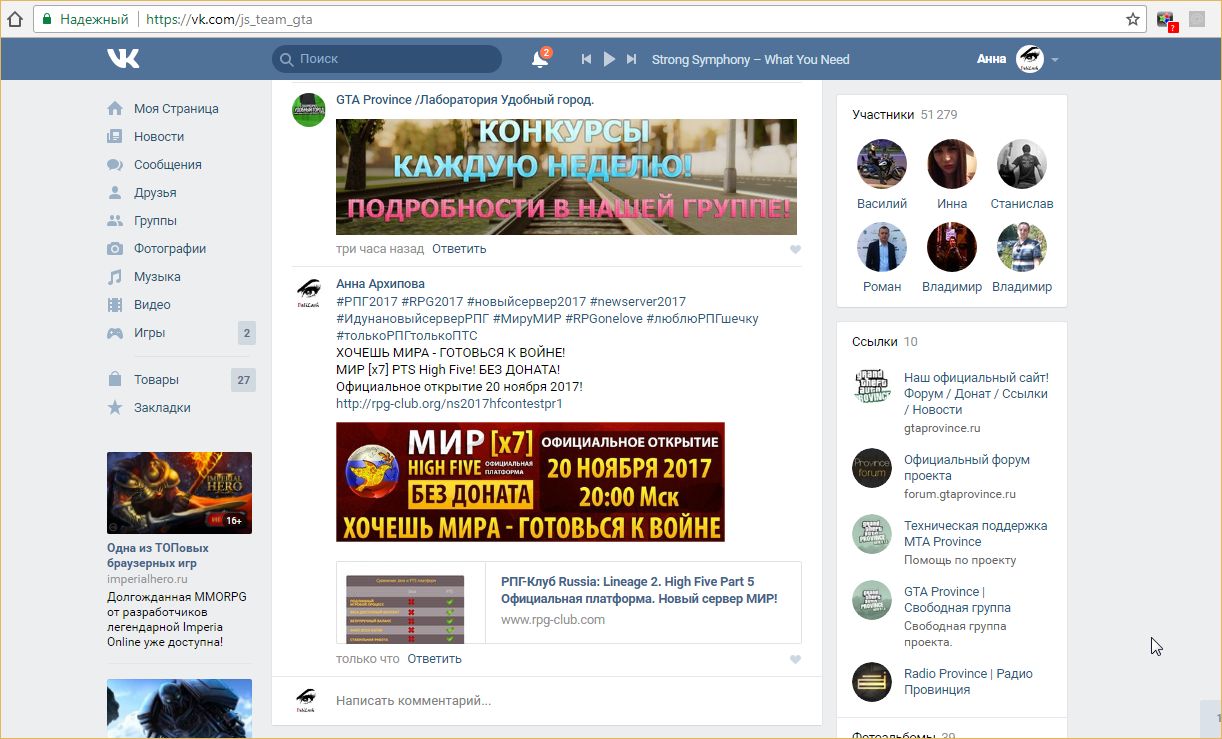Viewport: 1222px width, 739px height.
Task: Open the notifications bell
Action: (539, 60)
